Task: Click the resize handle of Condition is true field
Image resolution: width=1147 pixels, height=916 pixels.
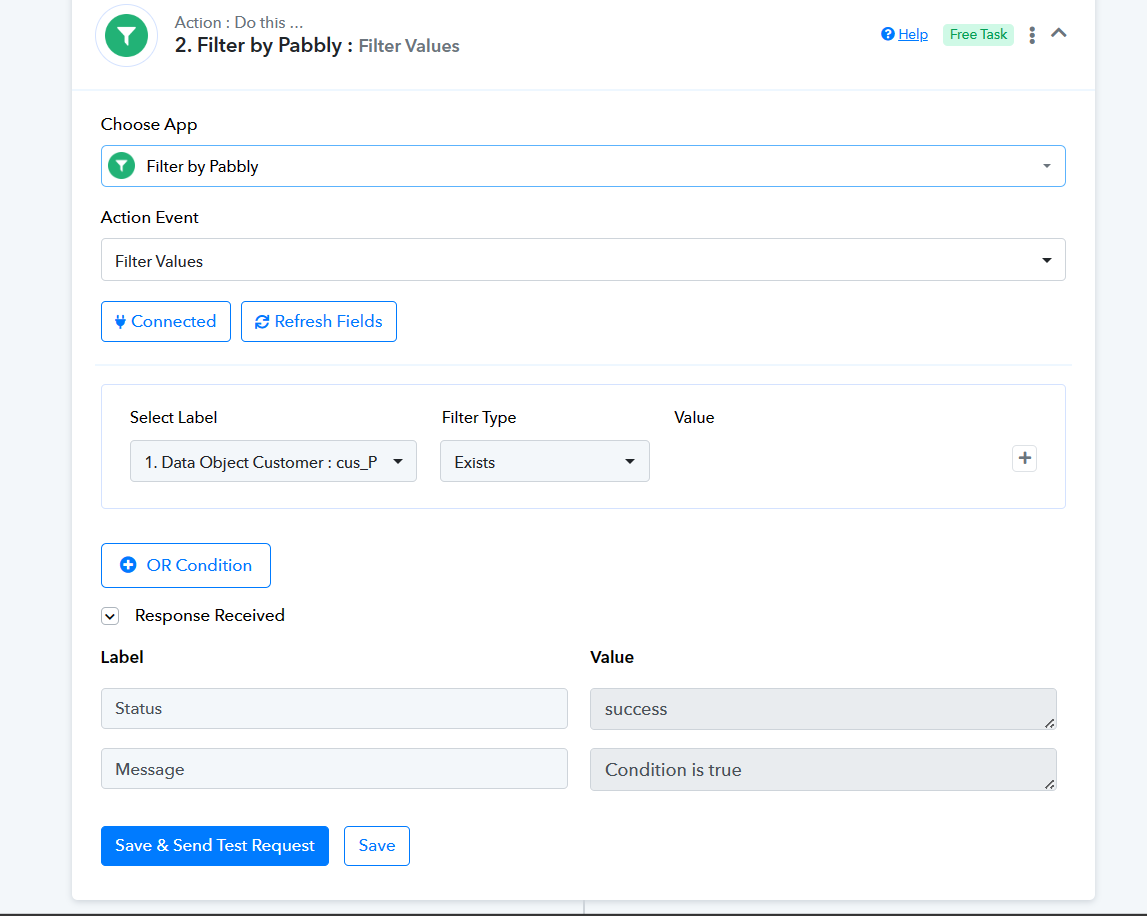Action: click(x=1050, y=784)
